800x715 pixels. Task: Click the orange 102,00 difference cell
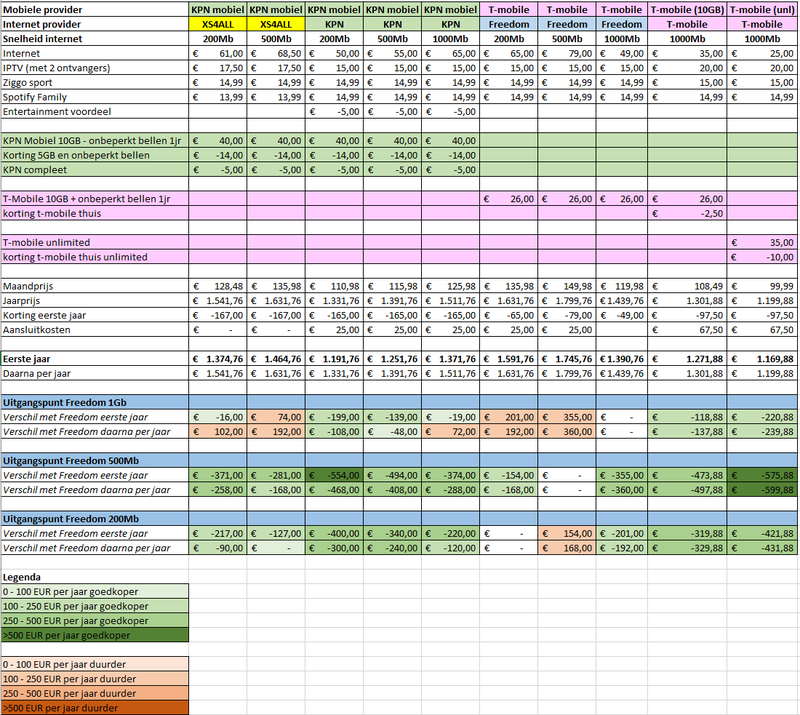pos(218,432)
